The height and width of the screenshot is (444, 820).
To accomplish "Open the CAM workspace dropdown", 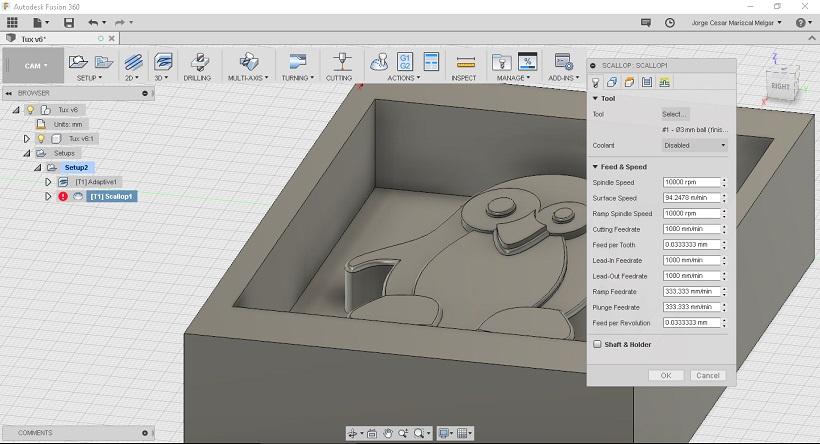I will pyautogui.click(x=36, y=65).
